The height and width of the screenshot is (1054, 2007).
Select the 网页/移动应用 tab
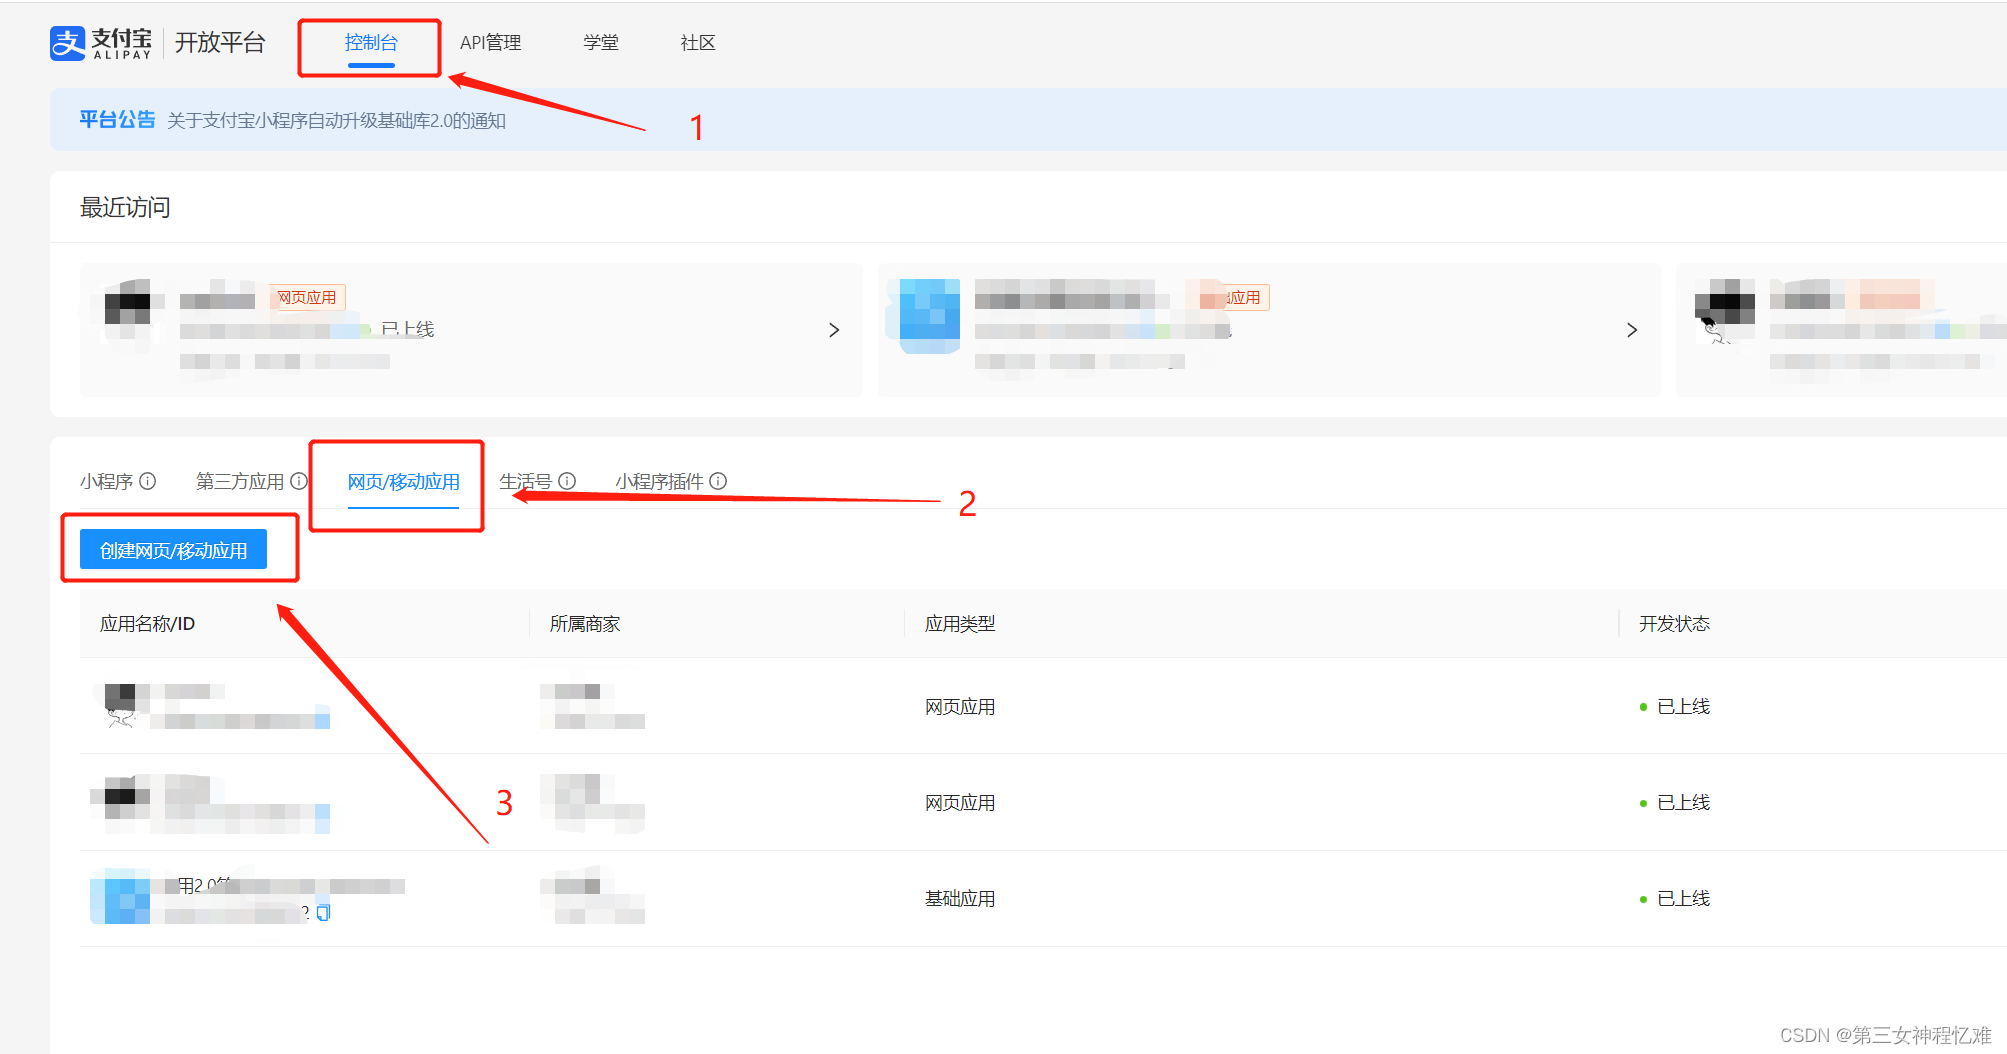click(x=404, y=481)
